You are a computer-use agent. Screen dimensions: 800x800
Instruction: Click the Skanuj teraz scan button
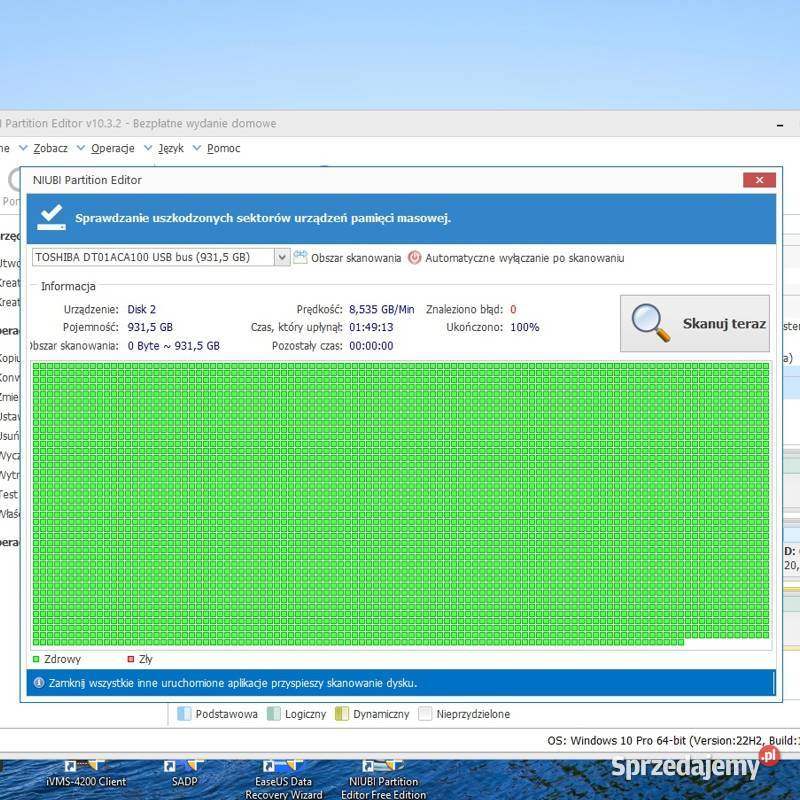[694, 323]
